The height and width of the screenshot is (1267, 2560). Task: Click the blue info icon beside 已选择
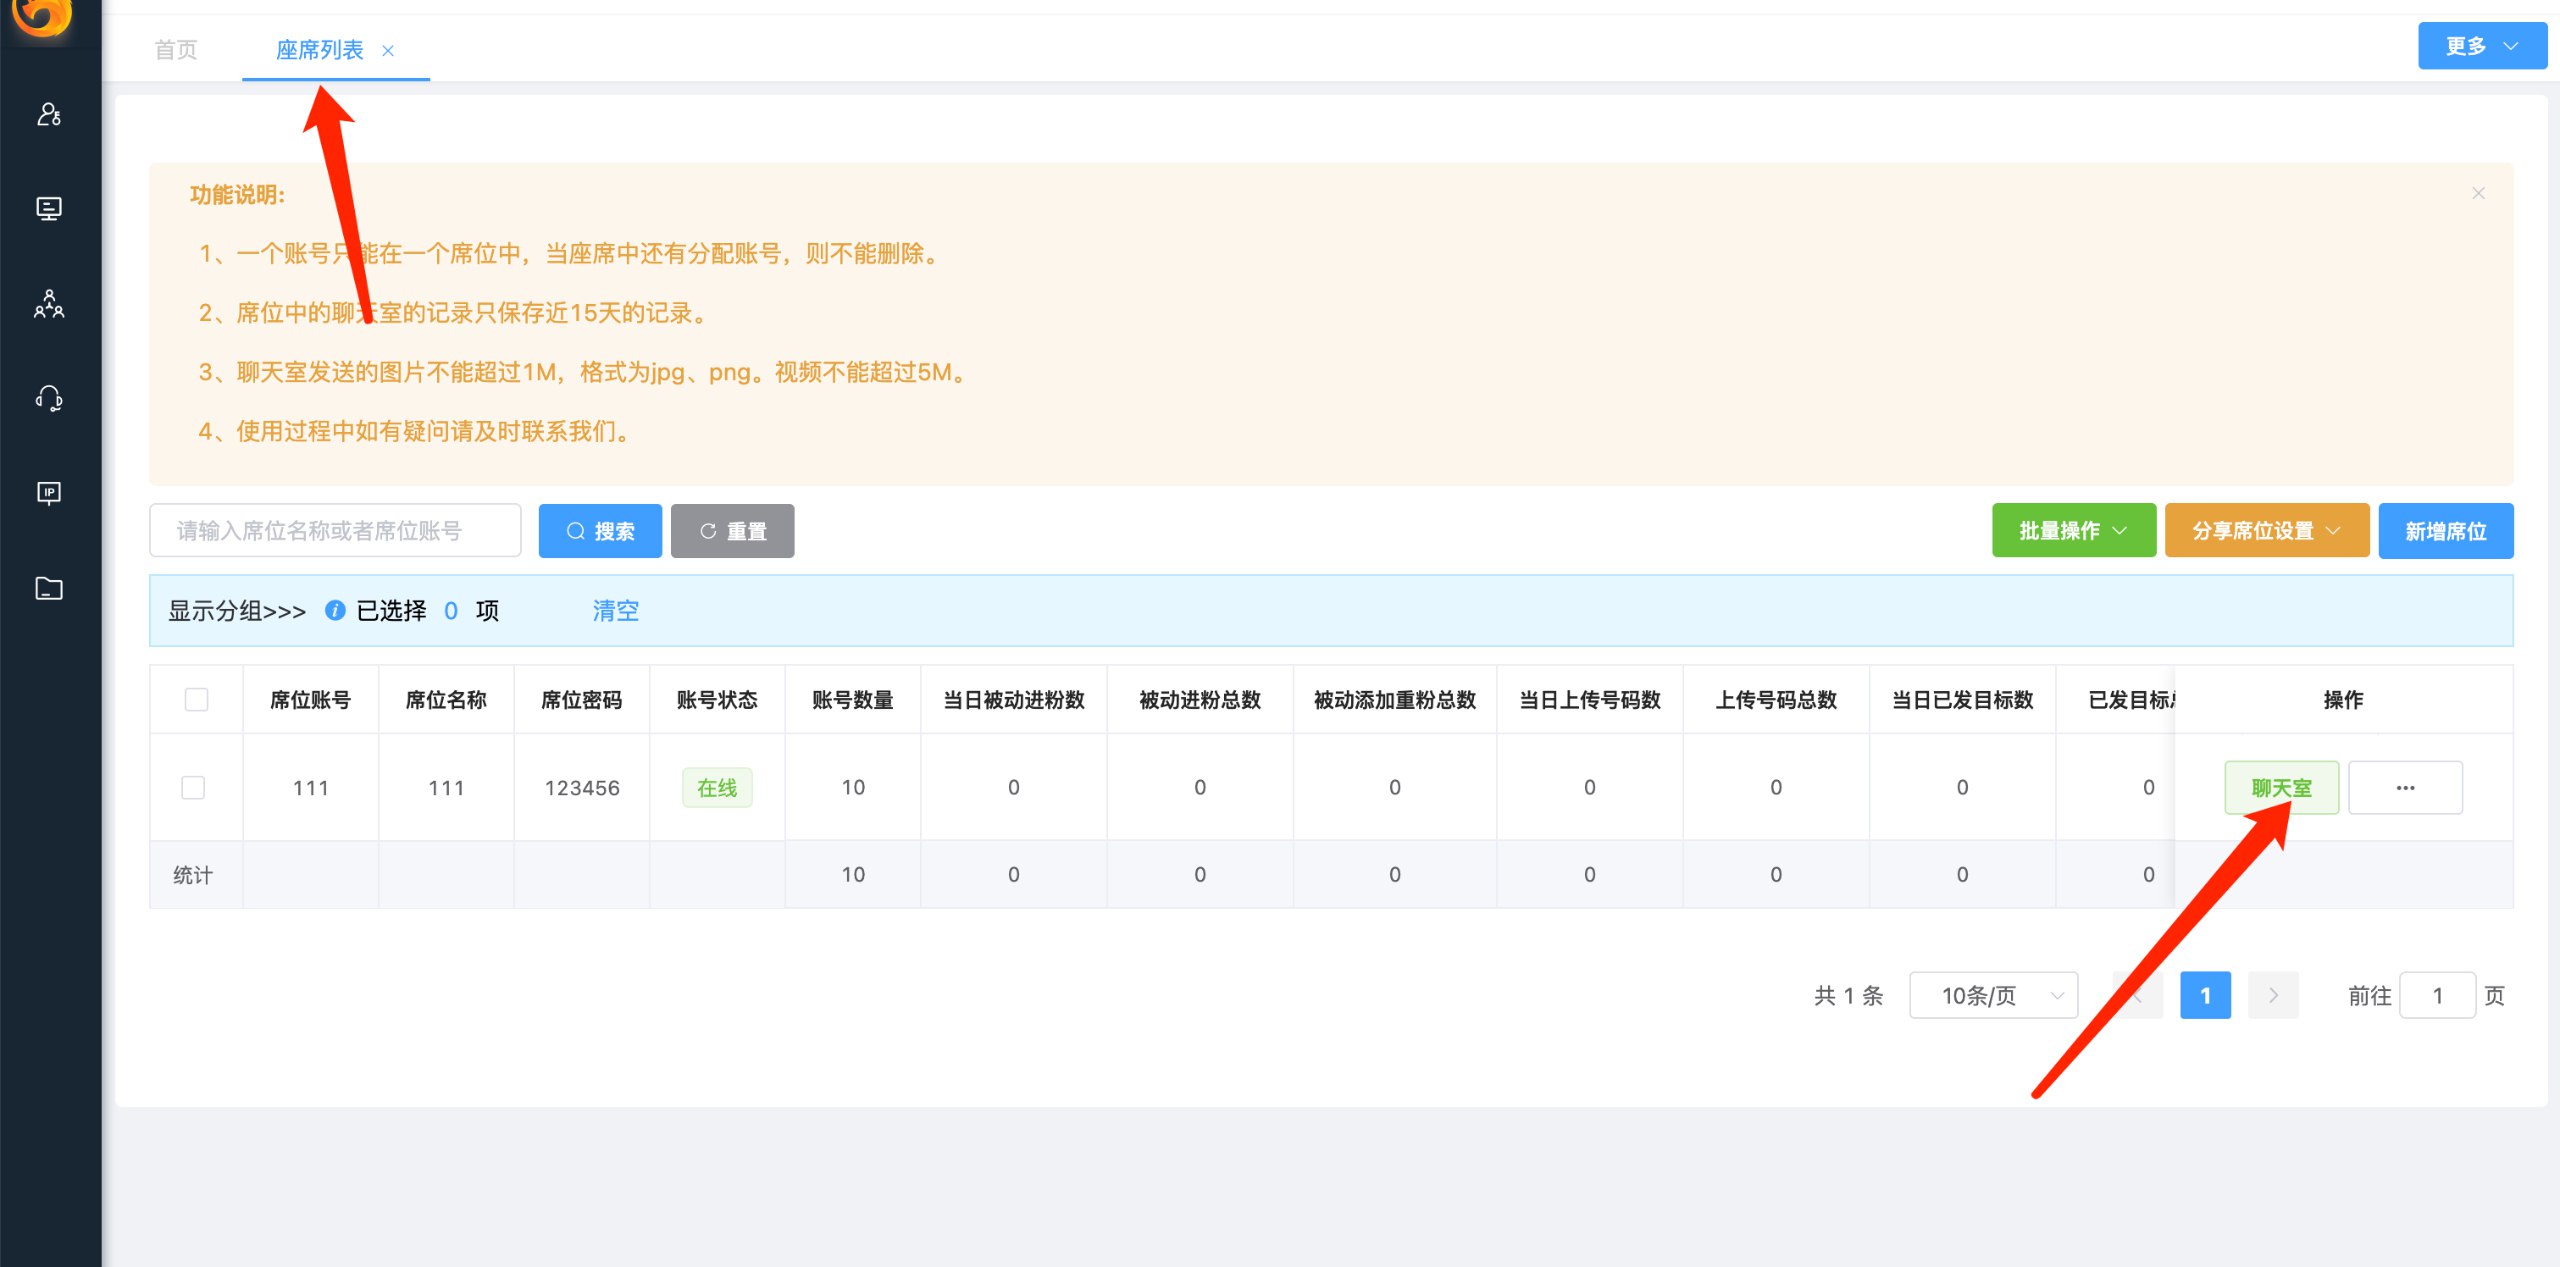tap(335, 611)
